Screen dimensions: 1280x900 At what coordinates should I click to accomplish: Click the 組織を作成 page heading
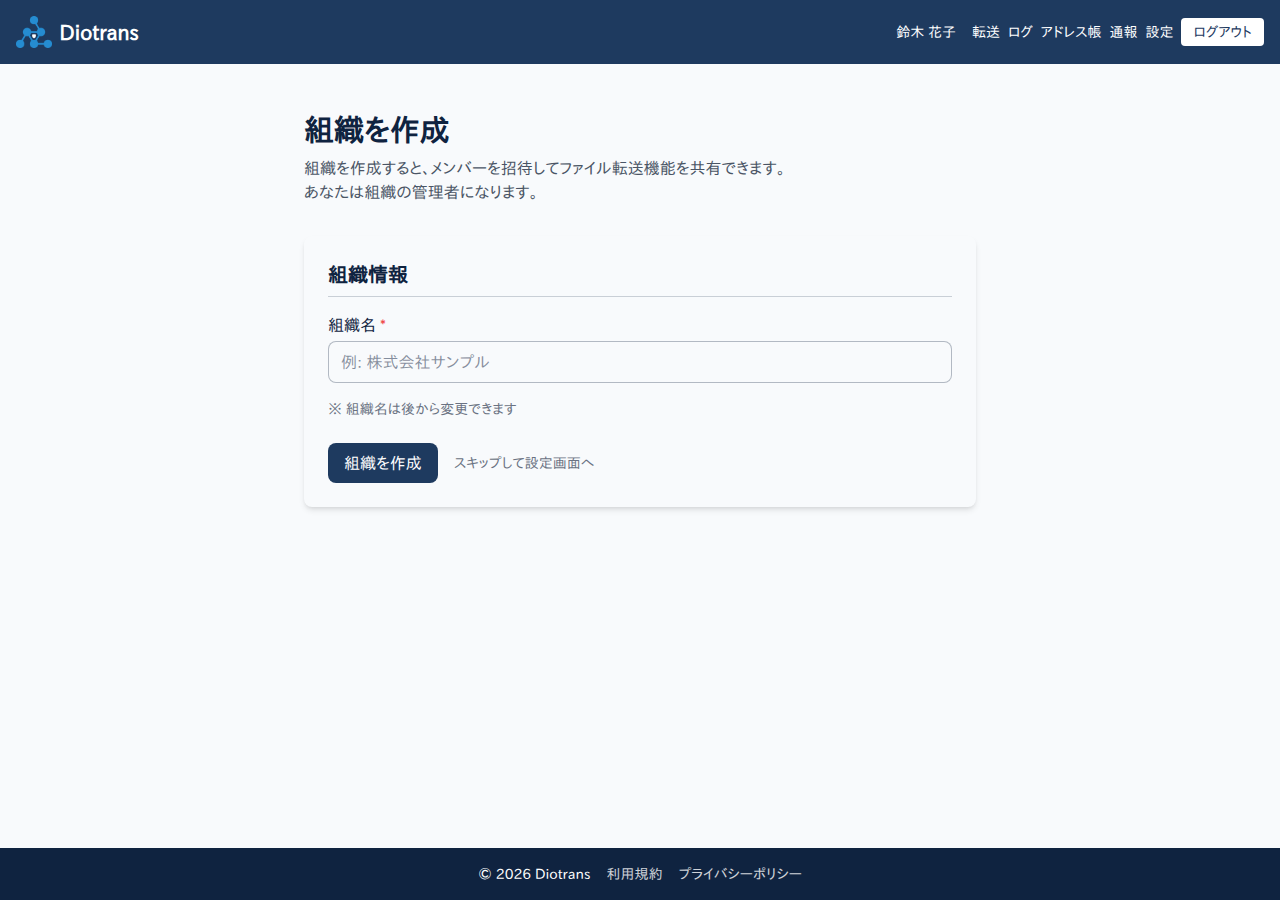[x=376, y=130]
